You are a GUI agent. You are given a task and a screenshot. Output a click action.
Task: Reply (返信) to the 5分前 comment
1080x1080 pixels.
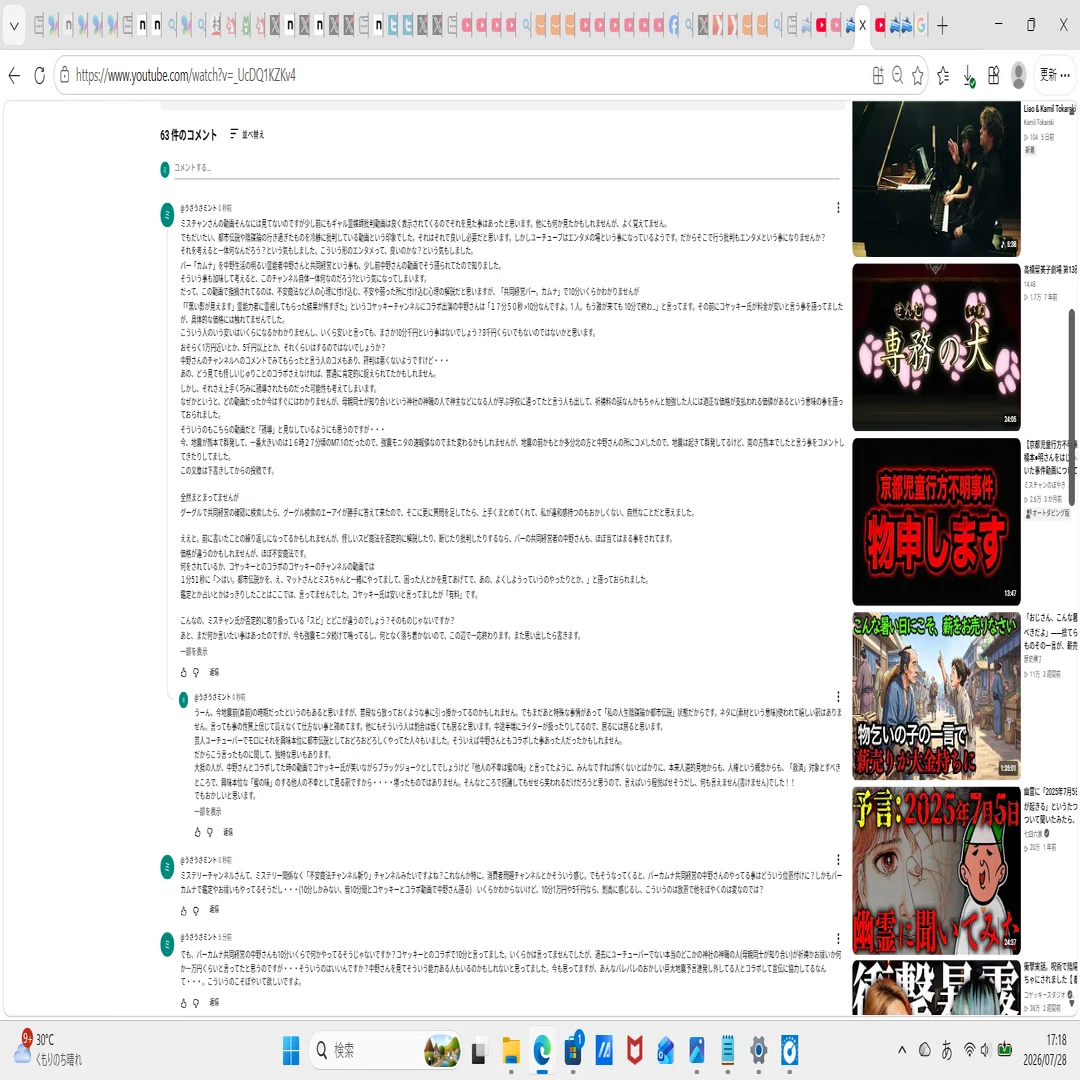pyautogui.click(x=214, y=1002)
